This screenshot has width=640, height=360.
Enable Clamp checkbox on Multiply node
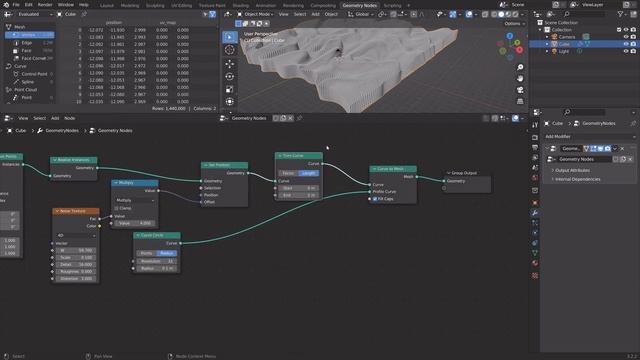click(x=117, y=208)
